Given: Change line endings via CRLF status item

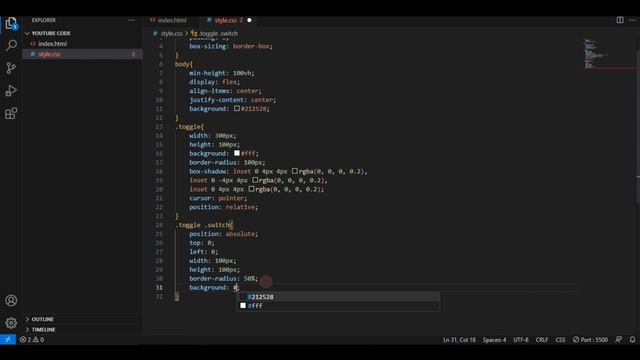Looking at the screenshot, I should pyautogui.click(x=542, y=340).
